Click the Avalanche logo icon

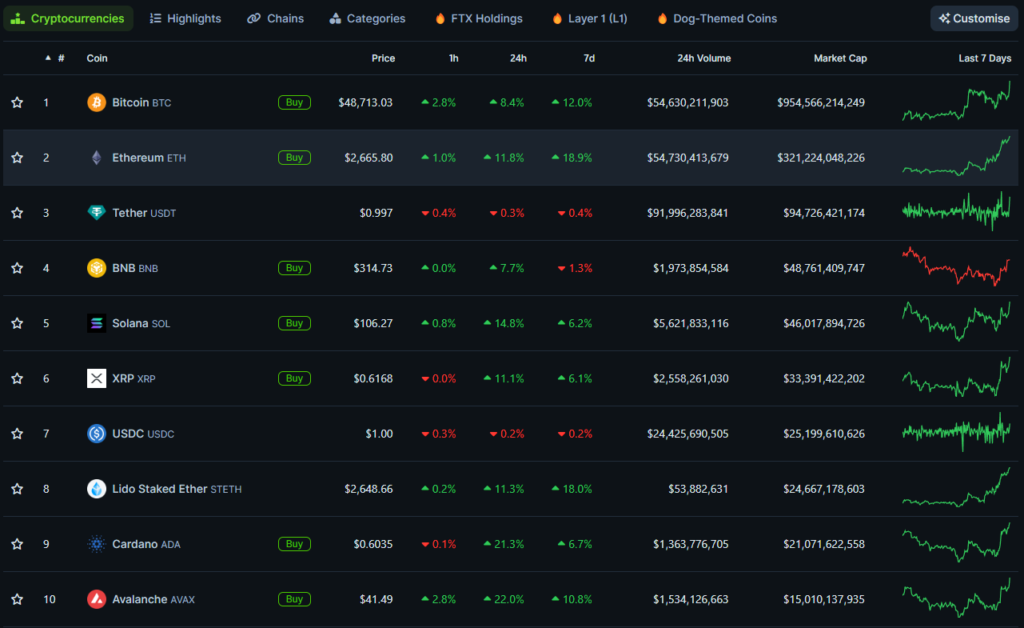click(96, 599)
